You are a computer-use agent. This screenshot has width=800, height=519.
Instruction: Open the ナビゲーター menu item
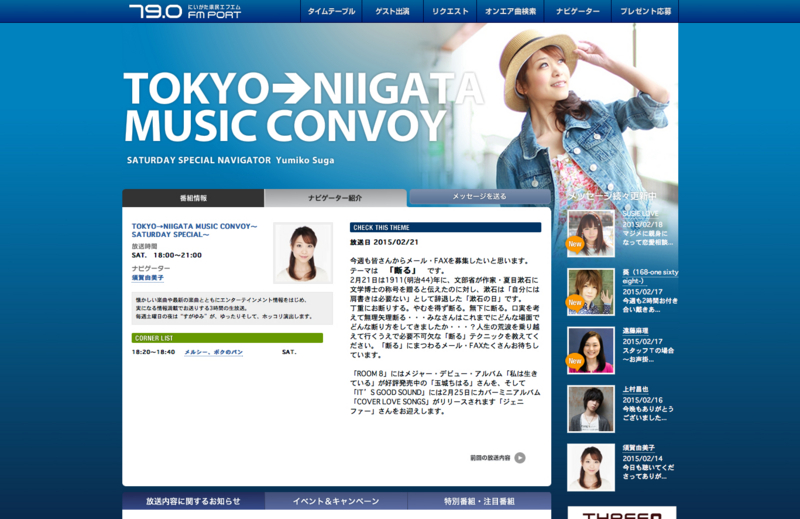(578, 11)
